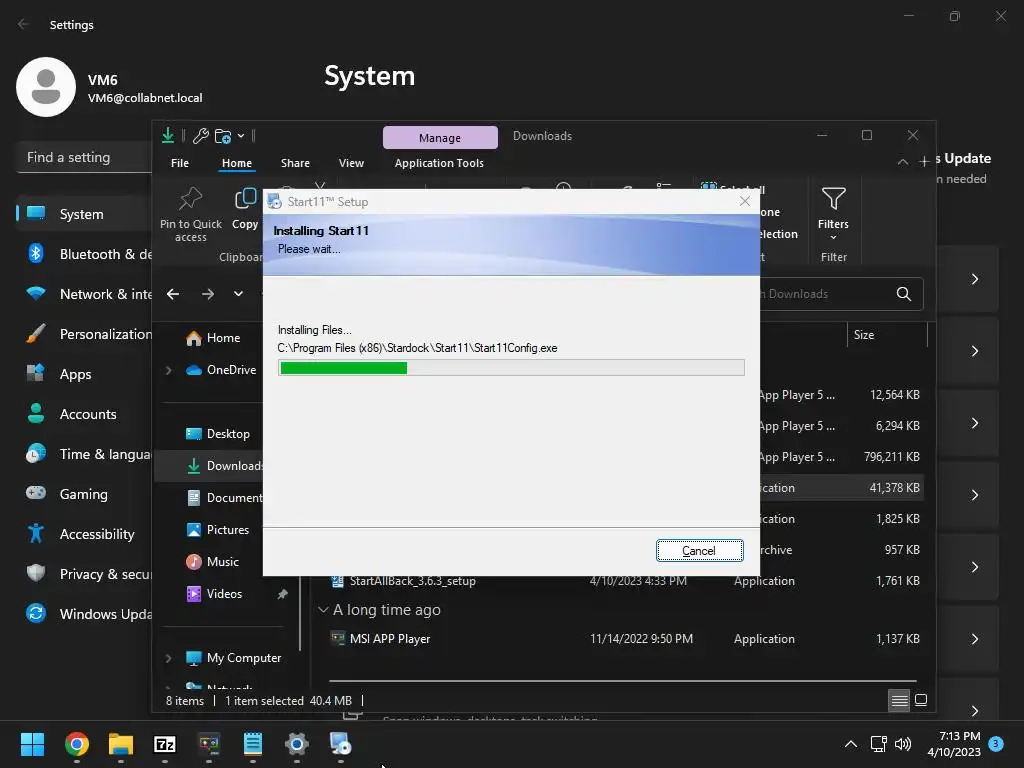Open the Manage tab in File Explorer
This screenshot has width=1024, height=768.
tap(440, 138)
